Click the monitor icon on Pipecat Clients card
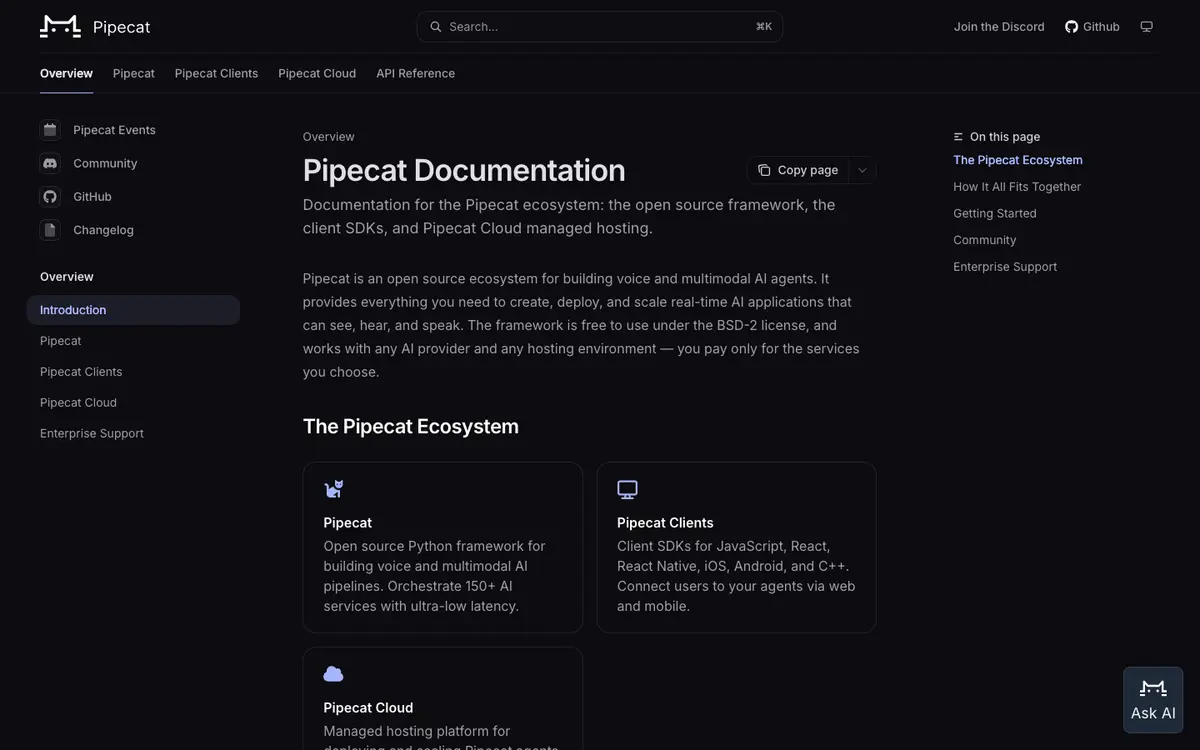Viewport: 1200px width, 750px height. tap(627, 489)
